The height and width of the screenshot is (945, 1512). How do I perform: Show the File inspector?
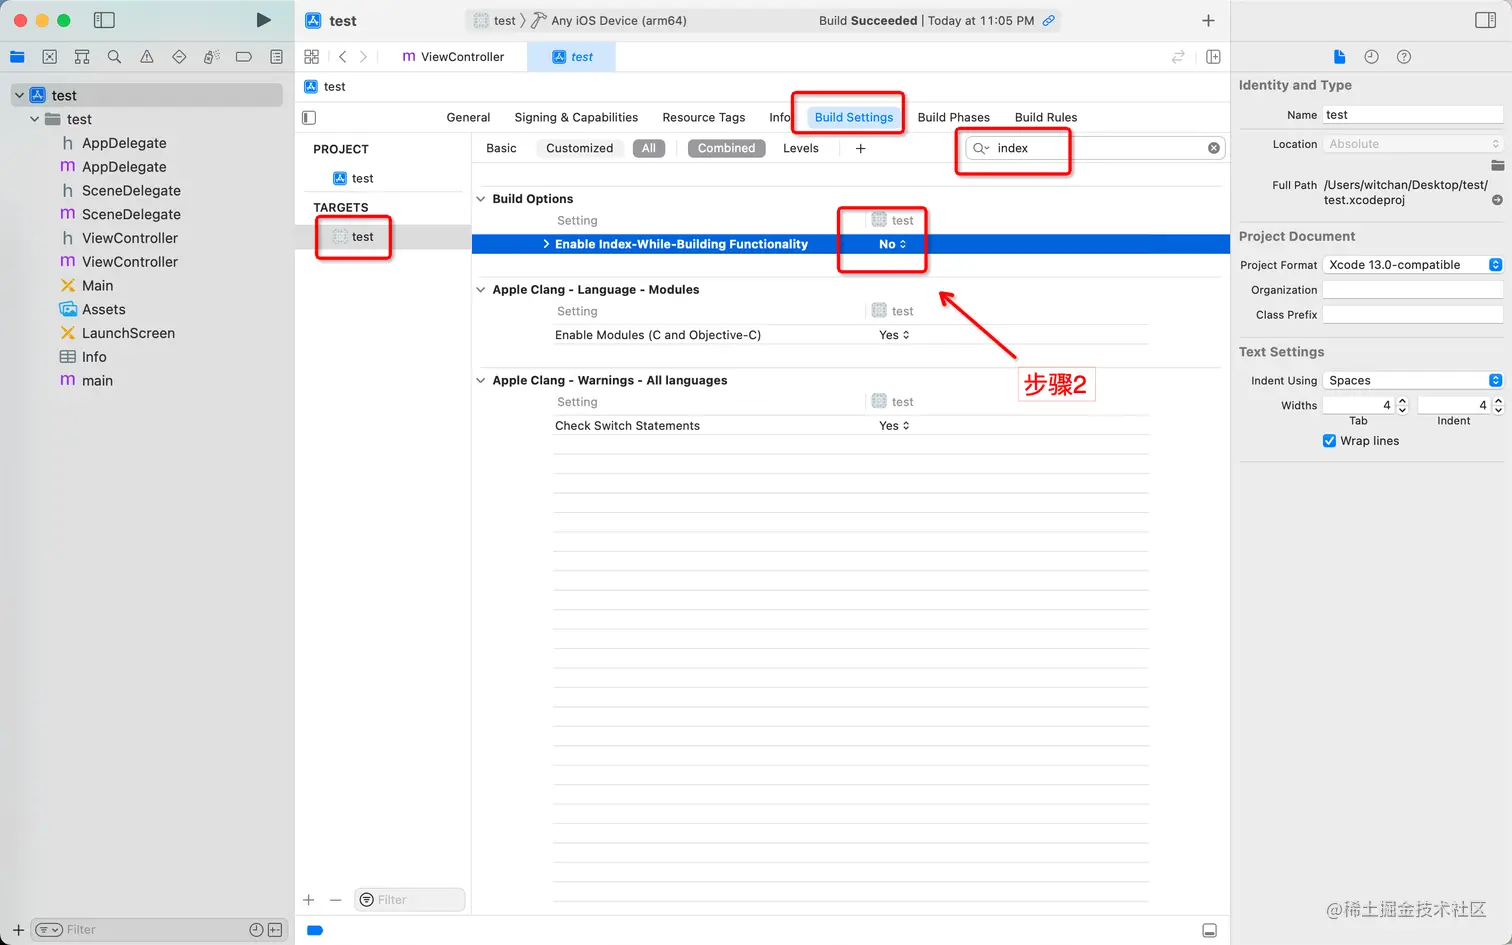[x=1340, y=57]
